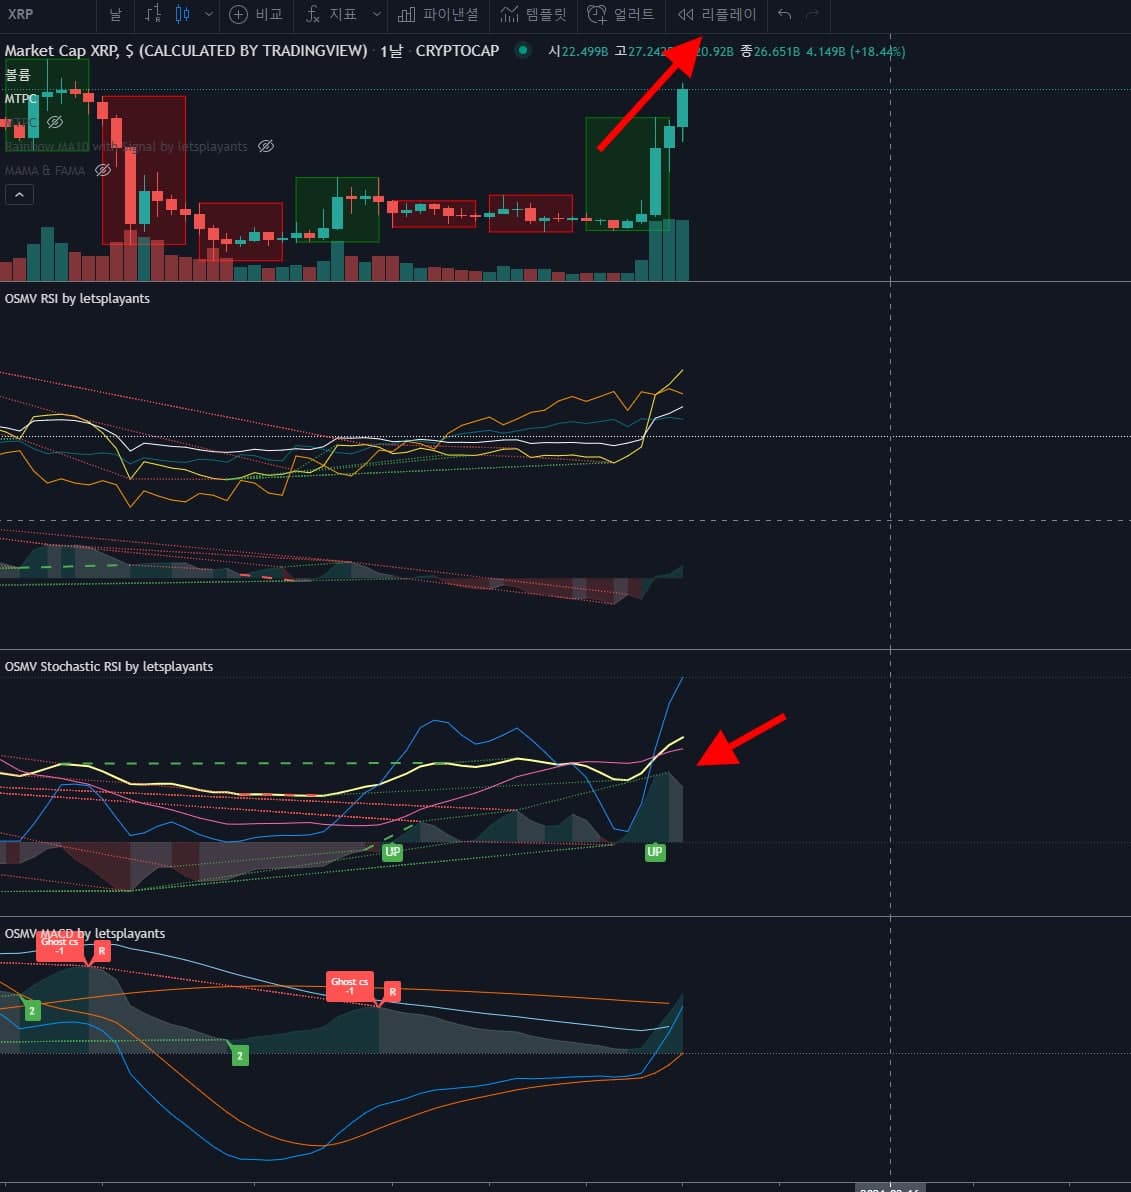Open the fx 지표 indicators dialog

click(x=331, y=14)
